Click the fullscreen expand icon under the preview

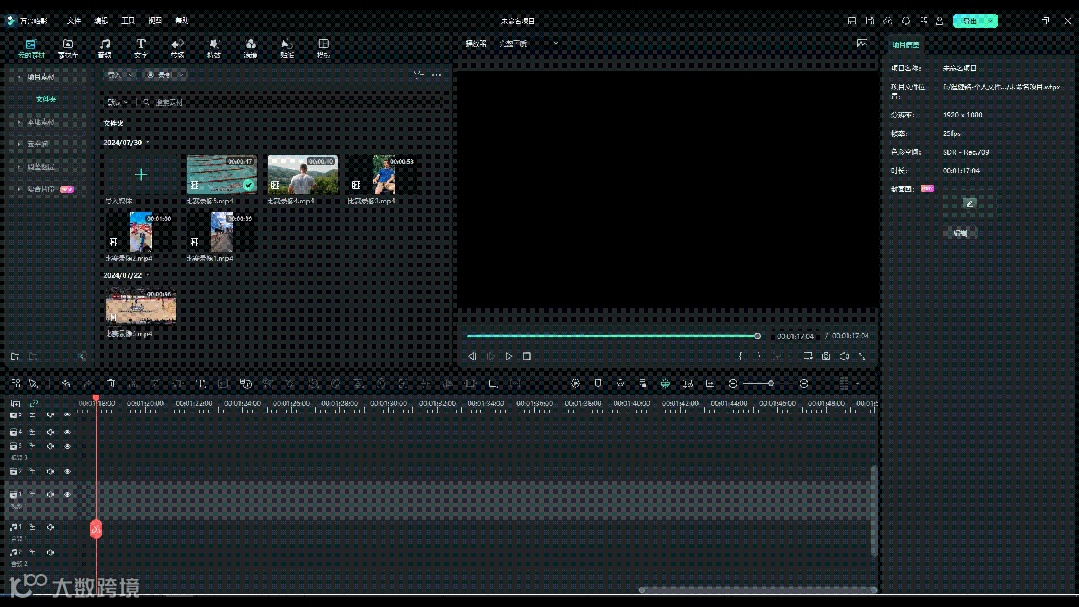(x=862, y=356)
